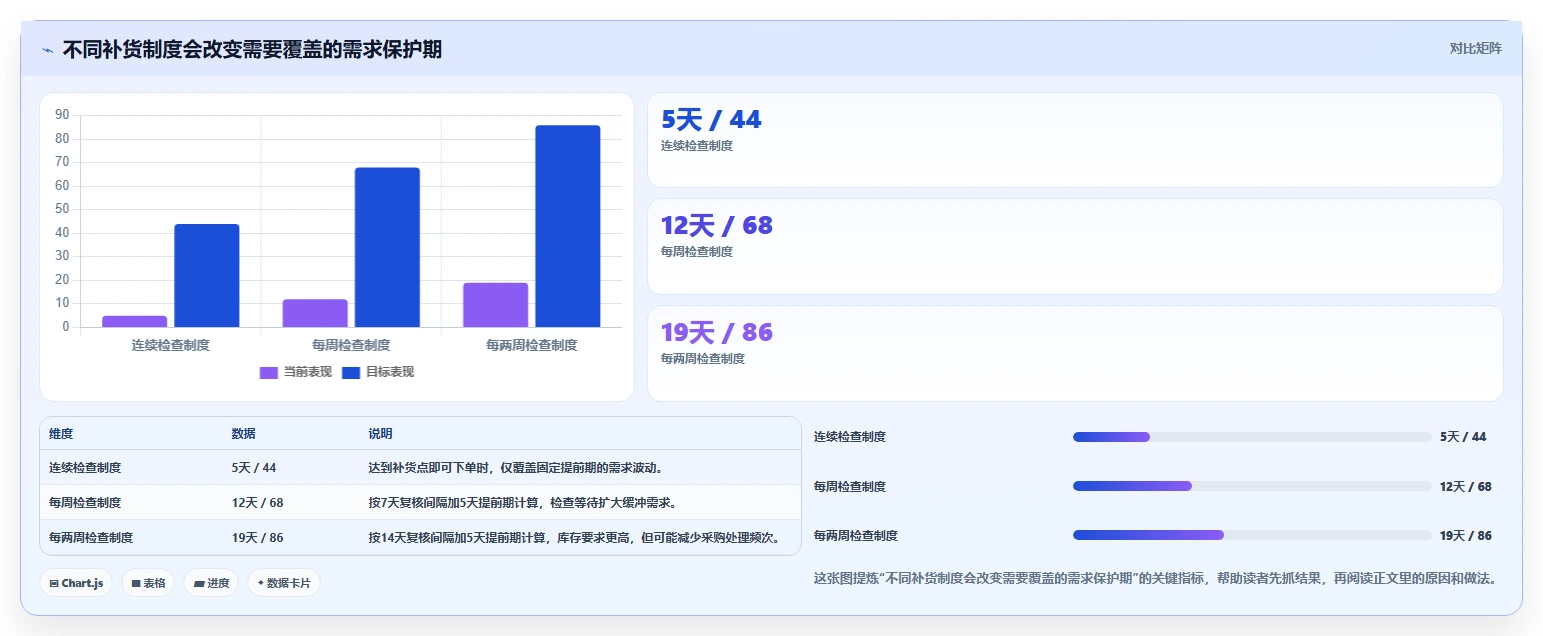
Task: Click the 数据 table column header
Action: pyautogui.click(x=244, y=434)
